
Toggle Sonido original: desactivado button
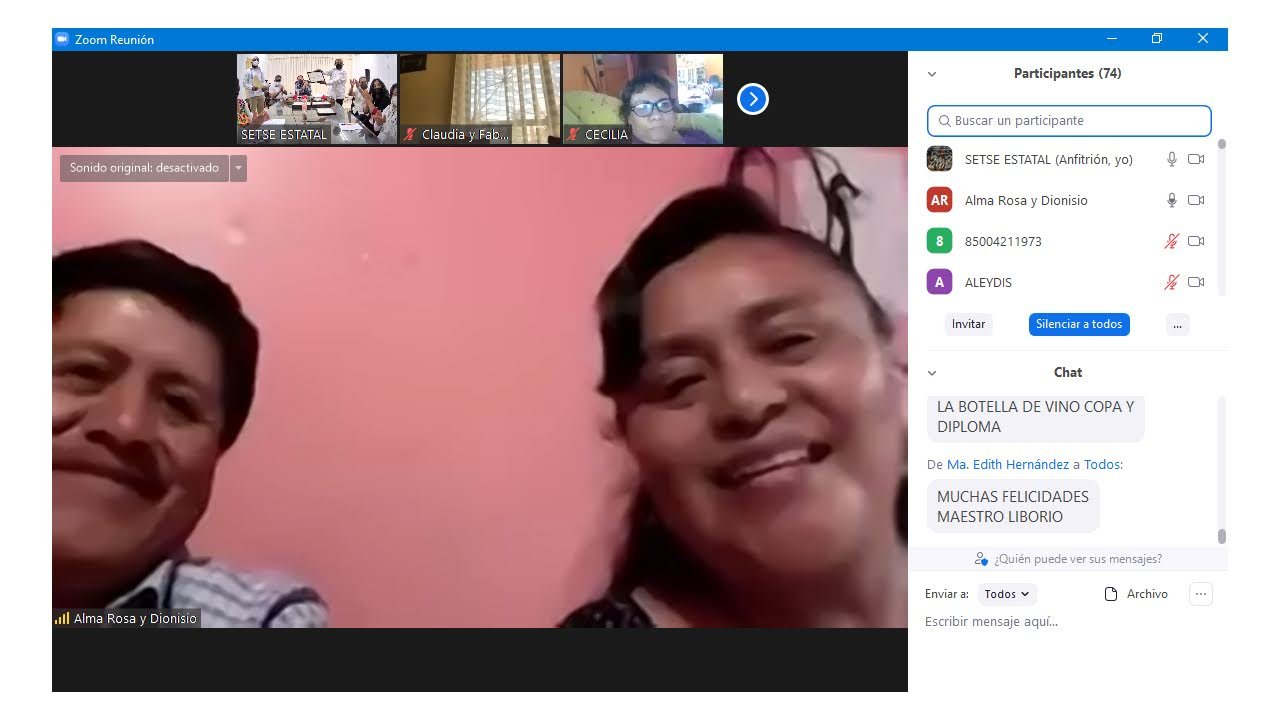(144, 168)
